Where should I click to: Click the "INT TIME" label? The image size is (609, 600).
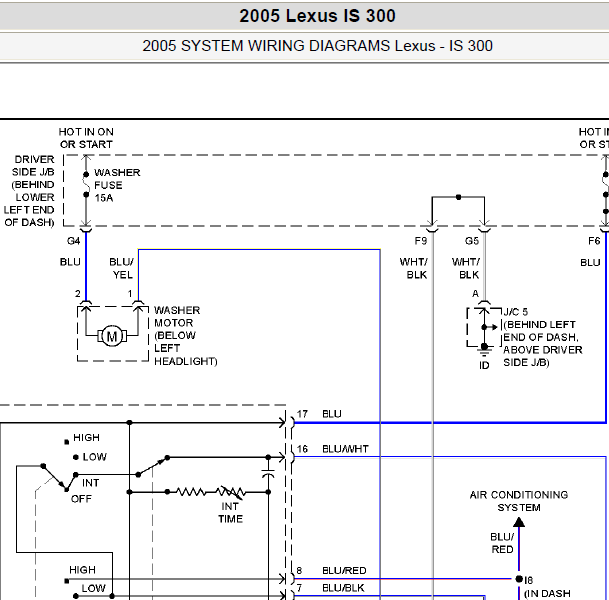click(x=230, y=513)
